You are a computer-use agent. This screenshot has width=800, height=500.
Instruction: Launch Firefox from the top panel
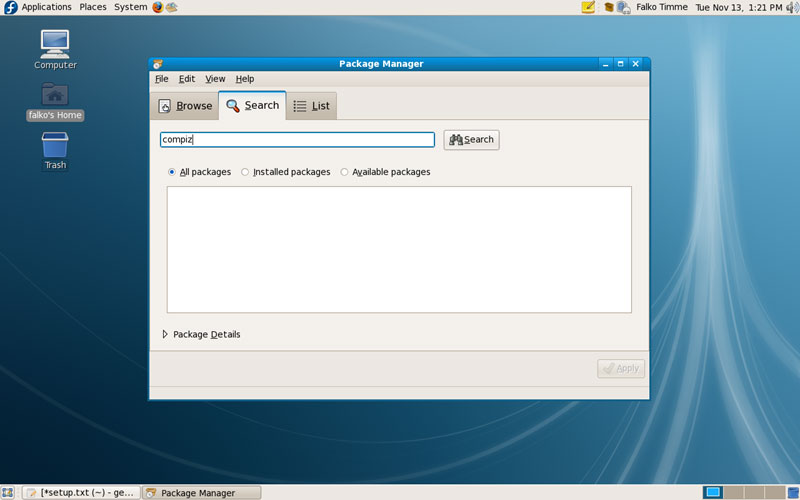pyautogui.click(x=158, y=7)
